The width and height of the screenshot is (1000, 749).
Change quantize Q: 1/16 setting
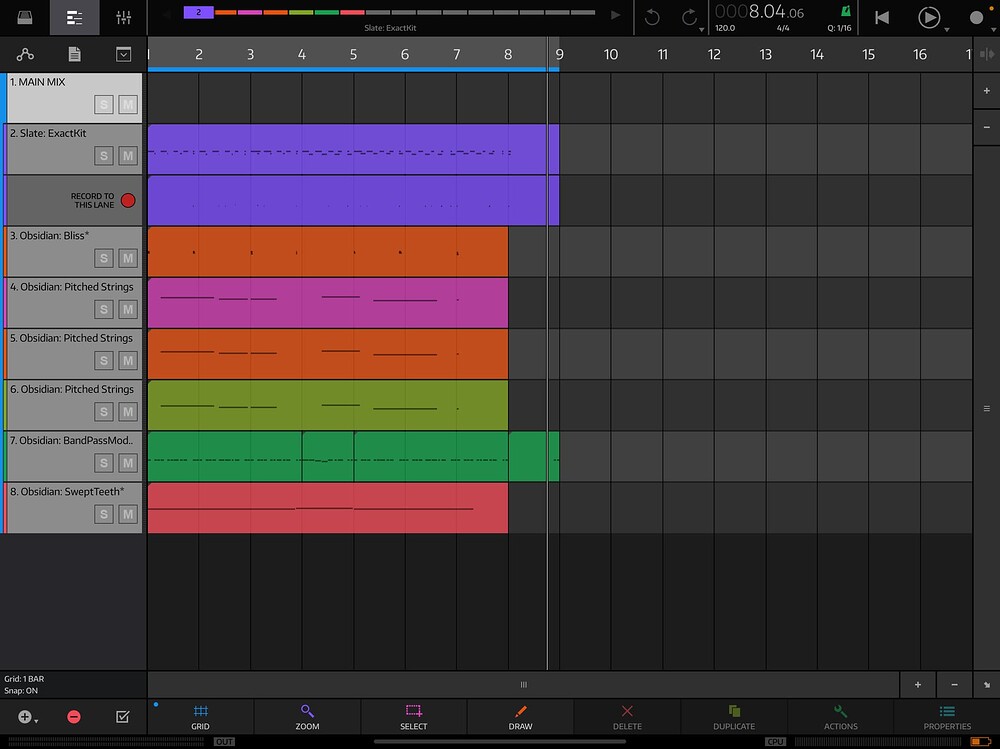click(x=839, y=28)
